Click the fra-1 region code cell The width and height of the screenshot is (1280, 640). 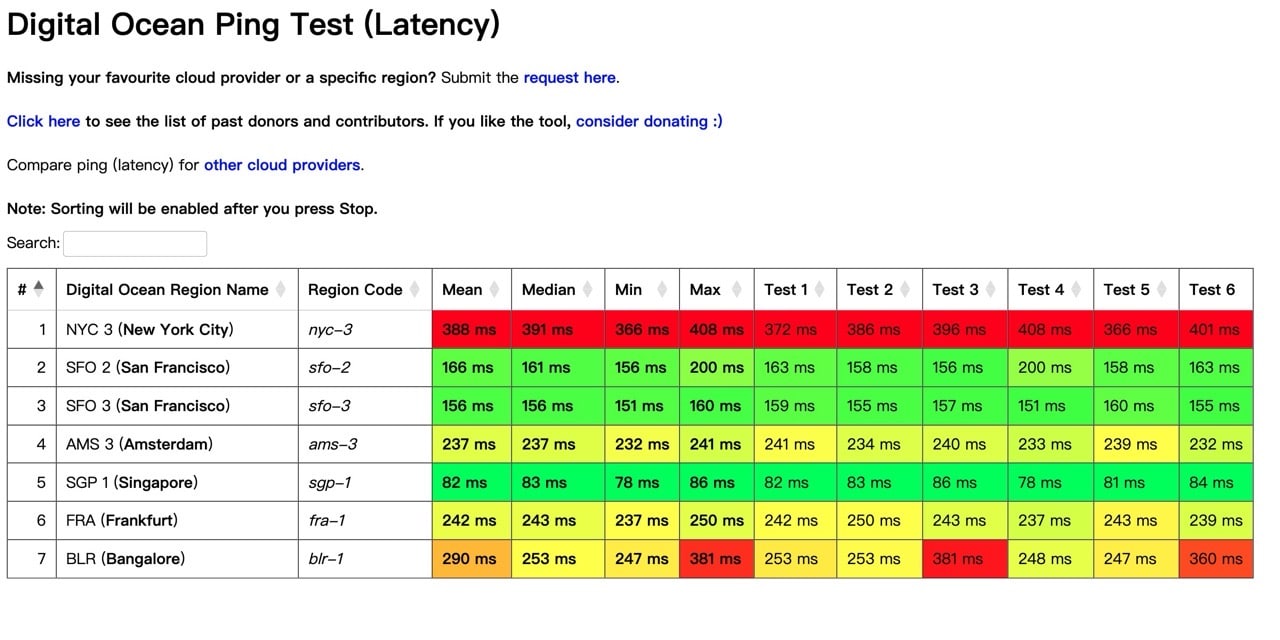[x=364, y=520]
